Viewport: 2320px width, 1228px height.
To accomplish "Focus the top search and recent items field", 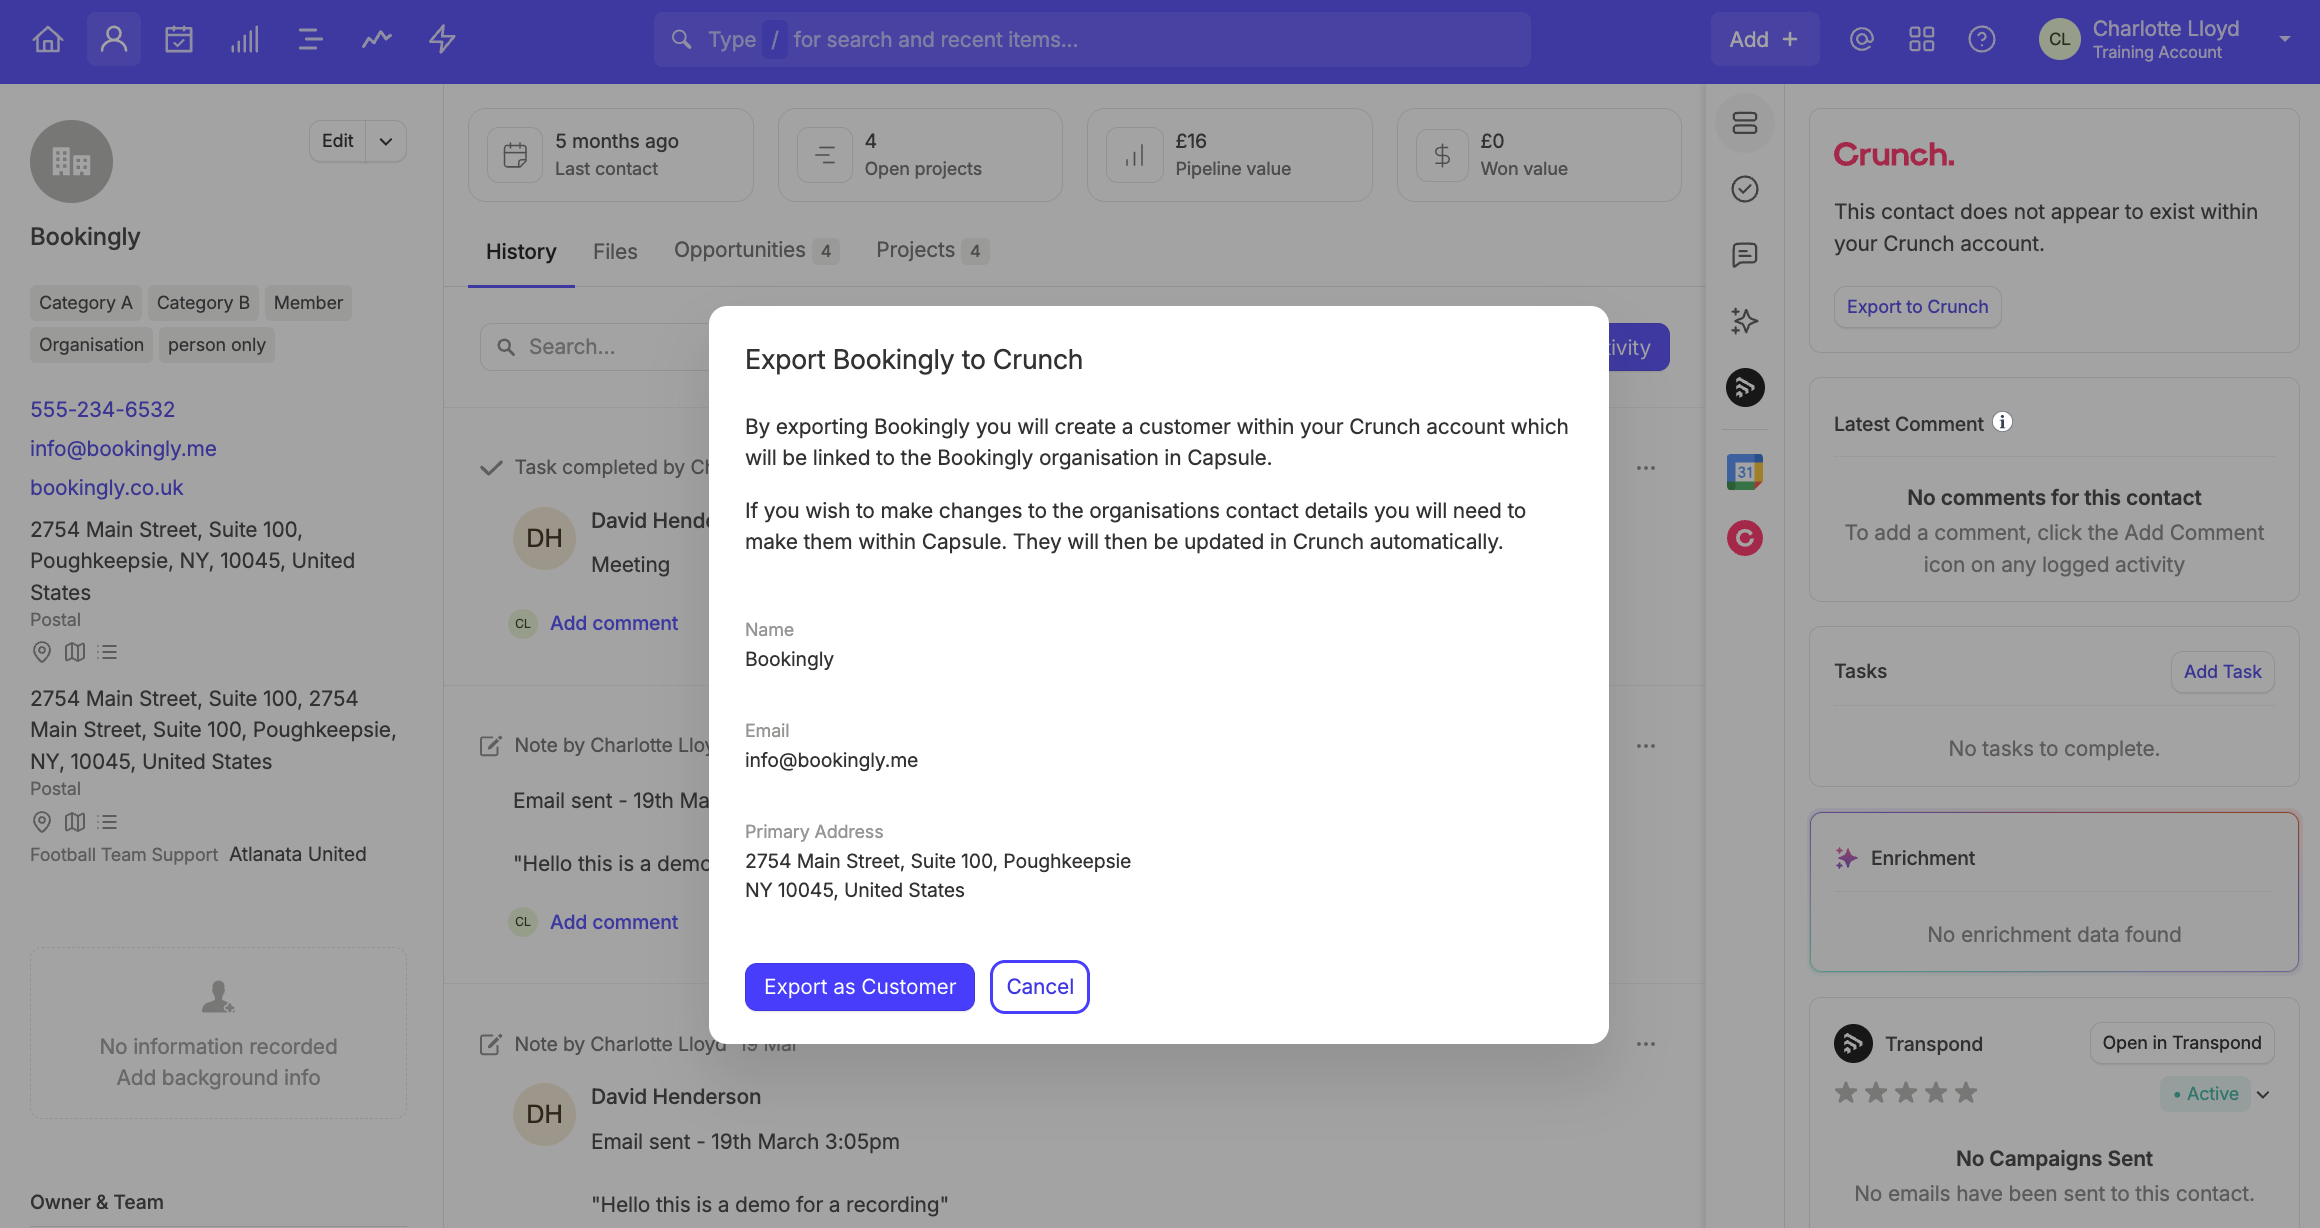I will (x=1092, y=39).
